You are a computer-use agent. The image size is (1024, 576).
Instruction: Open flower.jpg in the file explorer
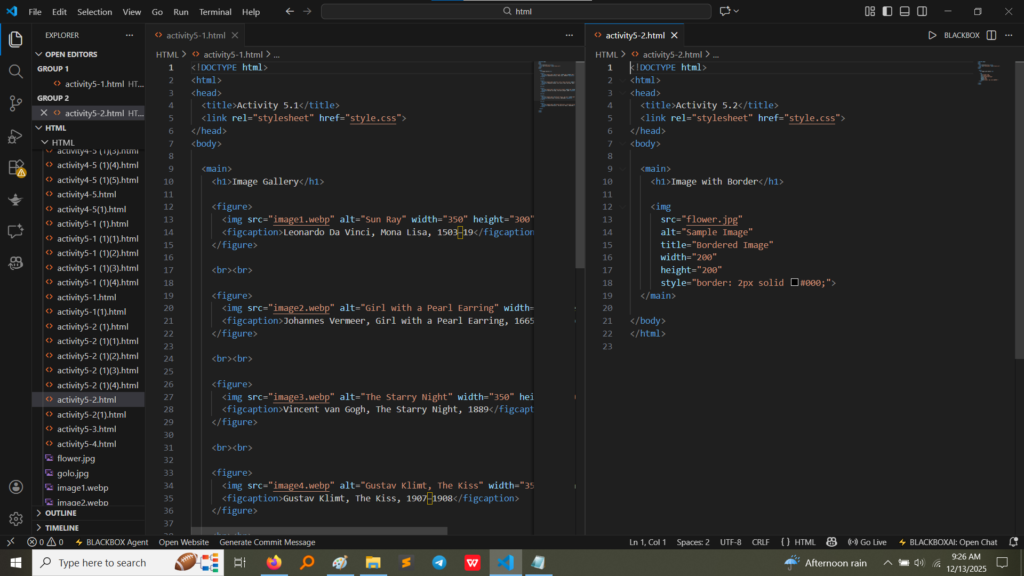click(x=76, y=458)
